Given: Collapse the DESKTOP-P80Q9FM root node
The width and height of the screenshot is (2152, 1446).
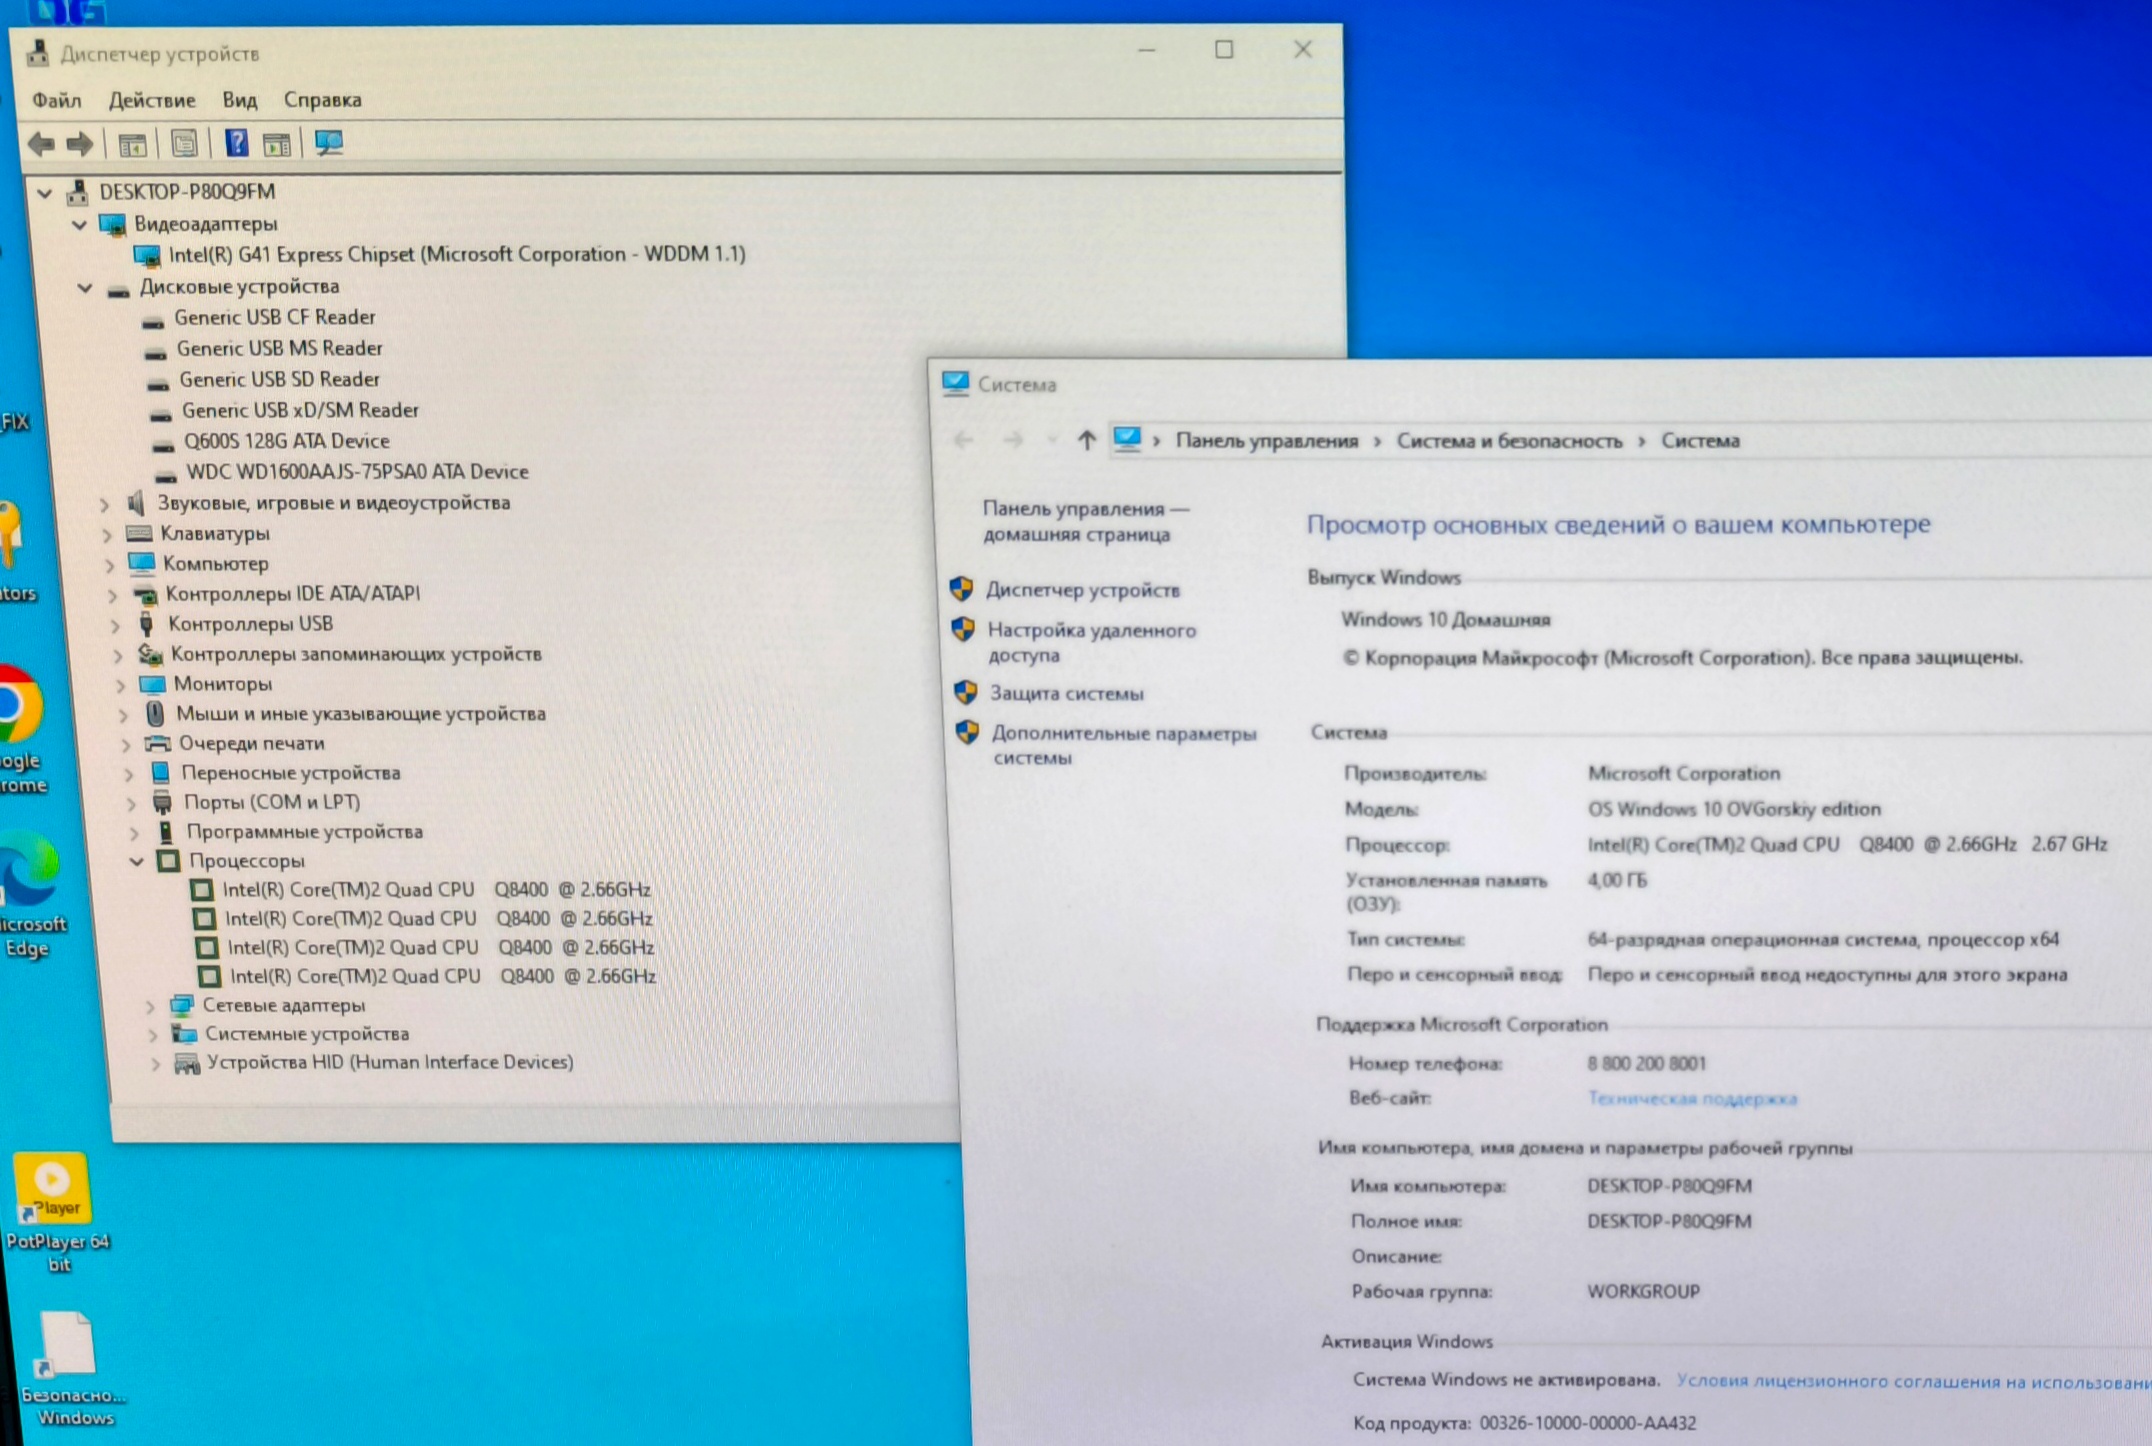Looking at the screenshot, I should (x=45, y=192).
